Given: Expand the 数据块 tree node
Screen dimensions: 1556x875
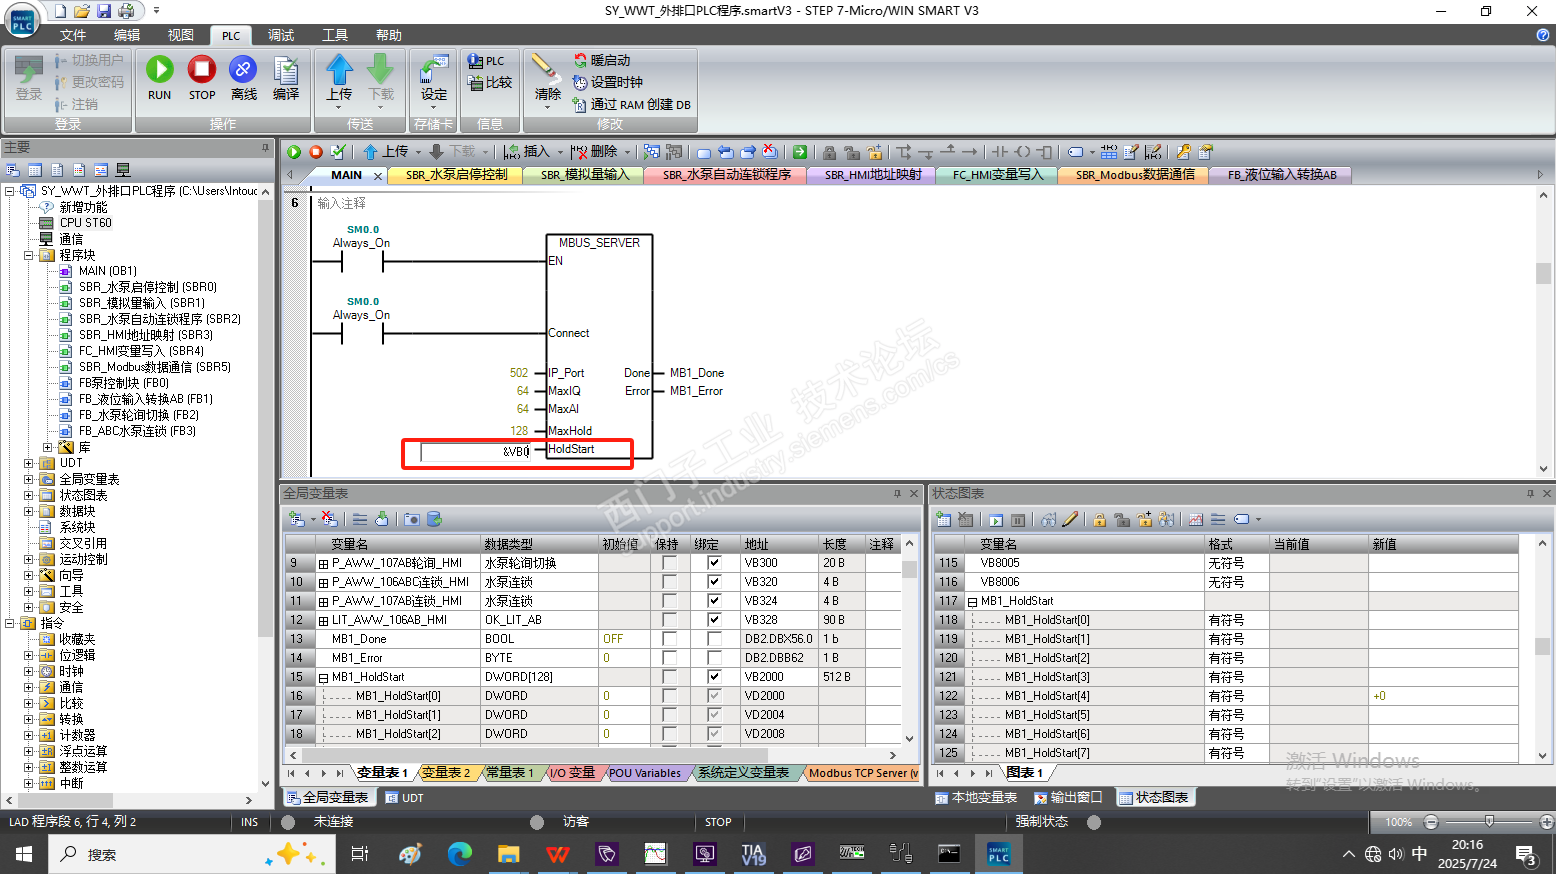Looking at the screenshot, I should (x=29, y=511).
